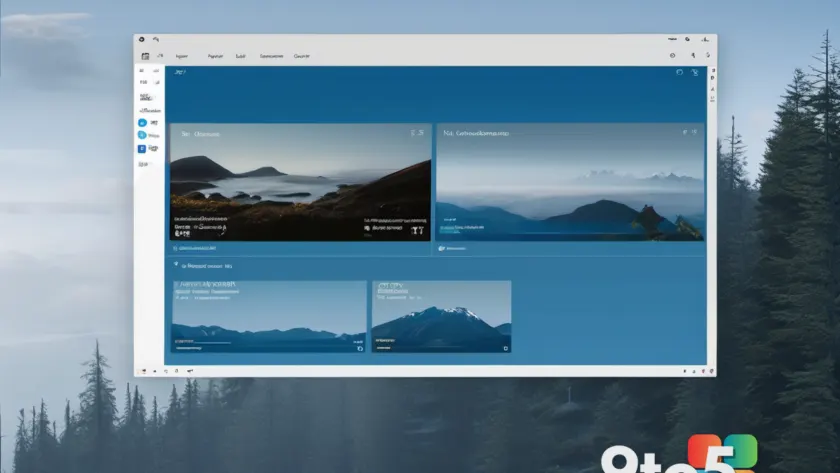Image resolution: width=840 pixels, height=473 pixels.
Task: Click the icons at the misty mountain card's top-right corner
Action: pos(690,132)
